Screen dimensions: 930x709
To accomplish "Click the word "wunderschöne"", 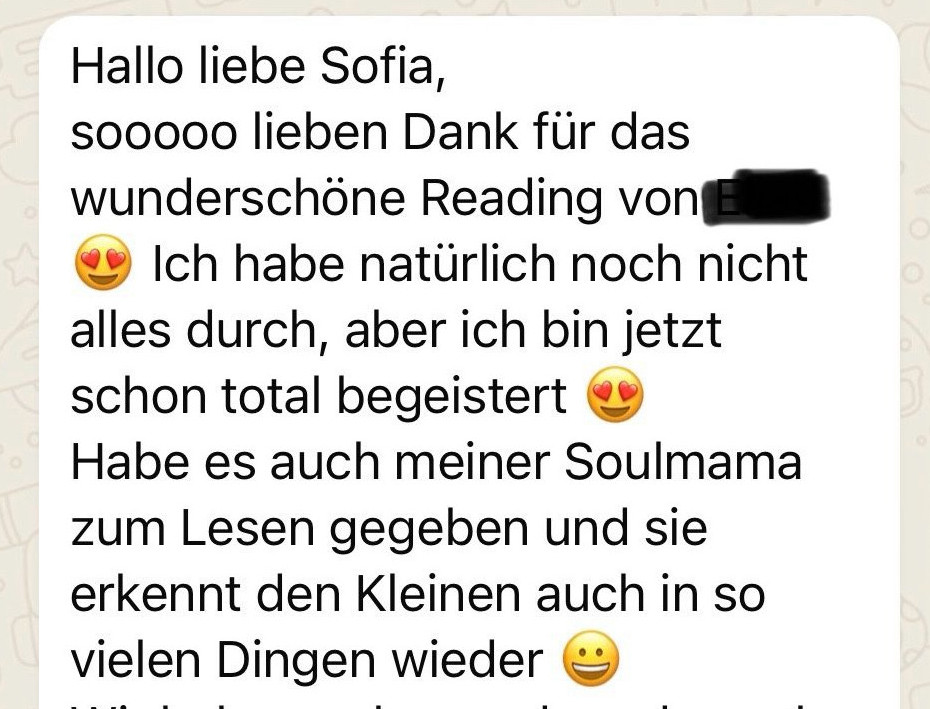I will [238, 198].
